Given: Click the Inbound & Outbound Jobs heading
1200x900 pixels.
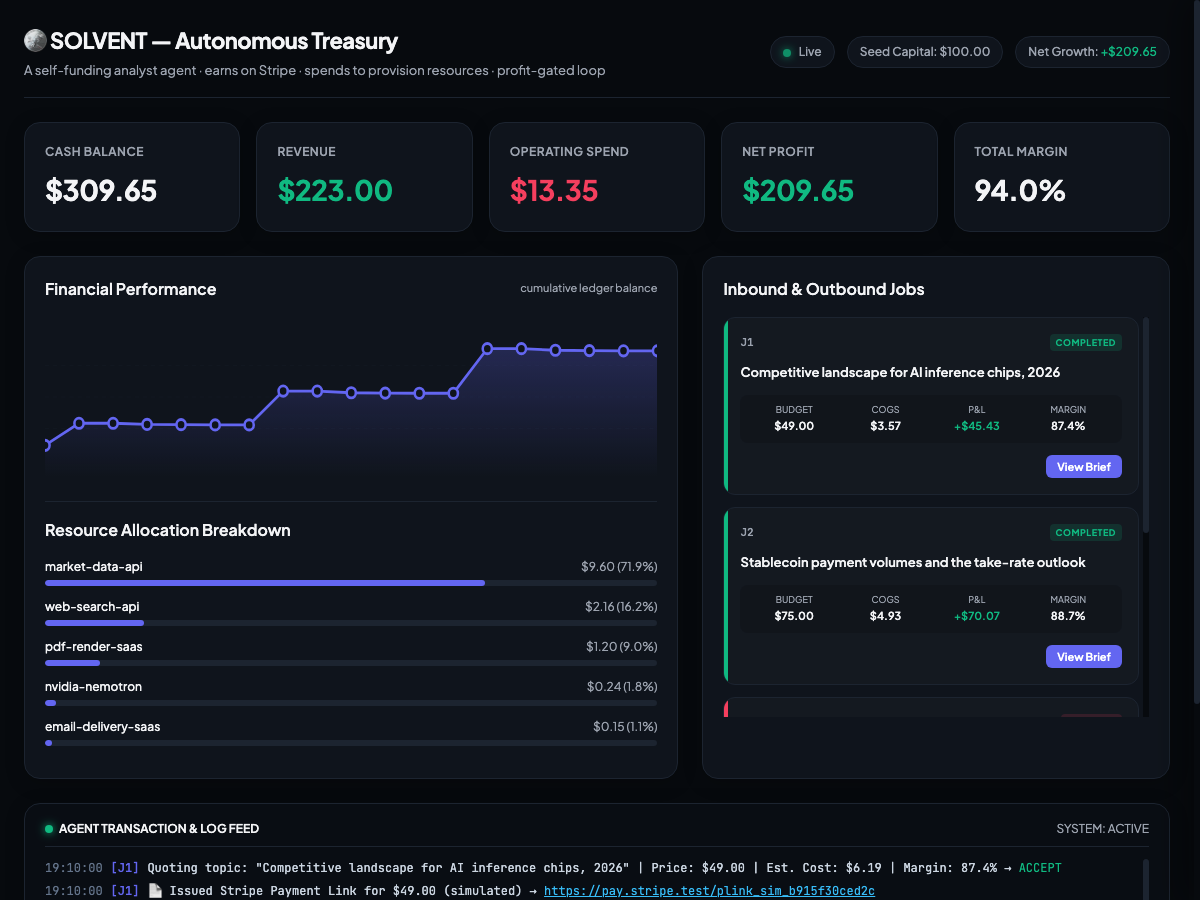Looking at the screenshot, I should [x=824, y=290].
